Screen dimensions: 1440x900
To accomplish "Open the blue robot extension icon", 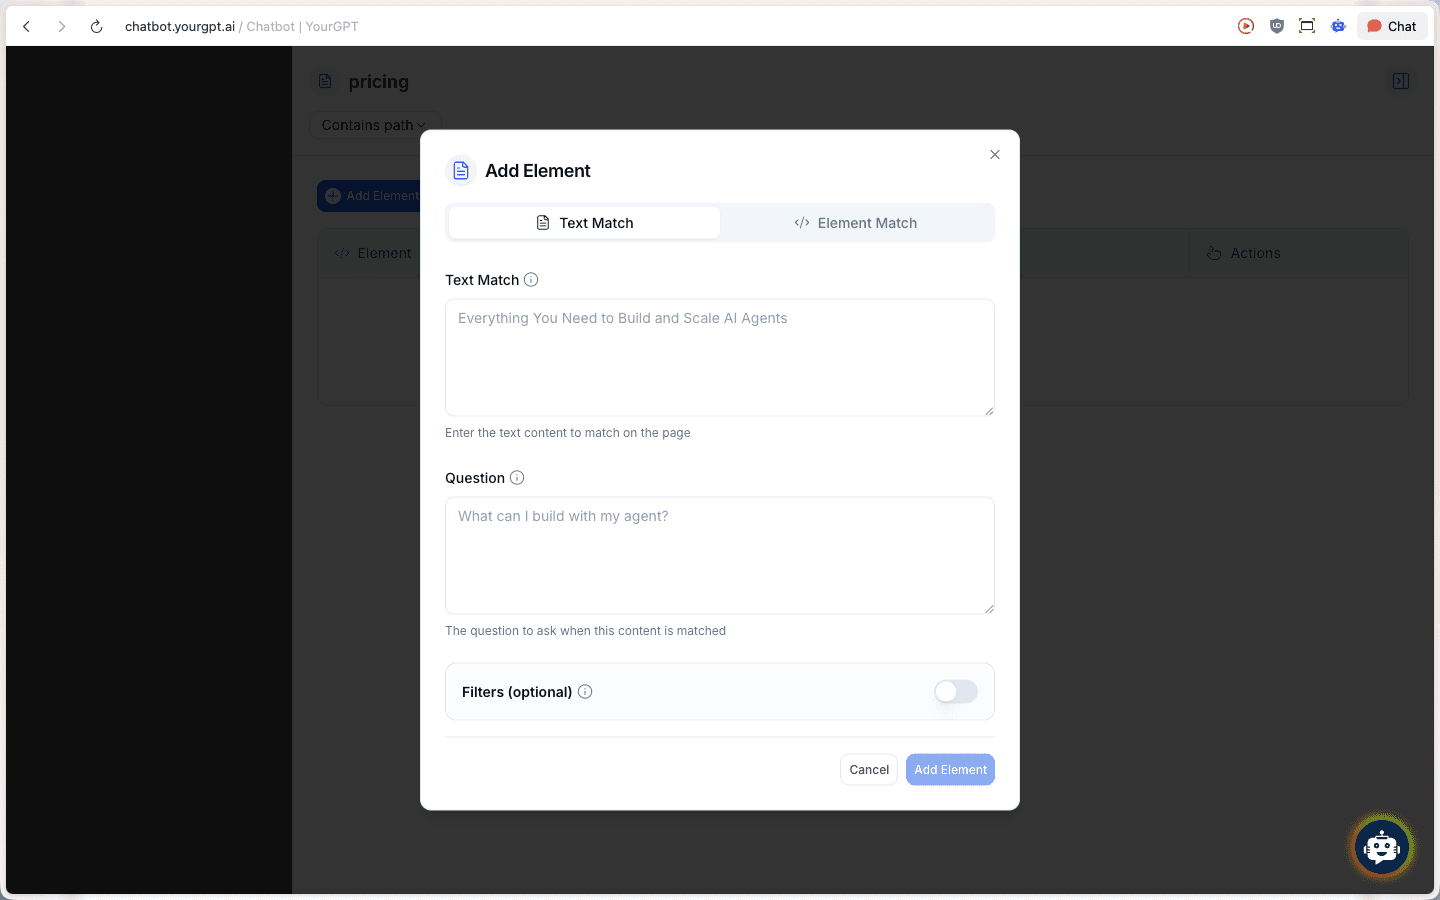I will (1338, 26).
